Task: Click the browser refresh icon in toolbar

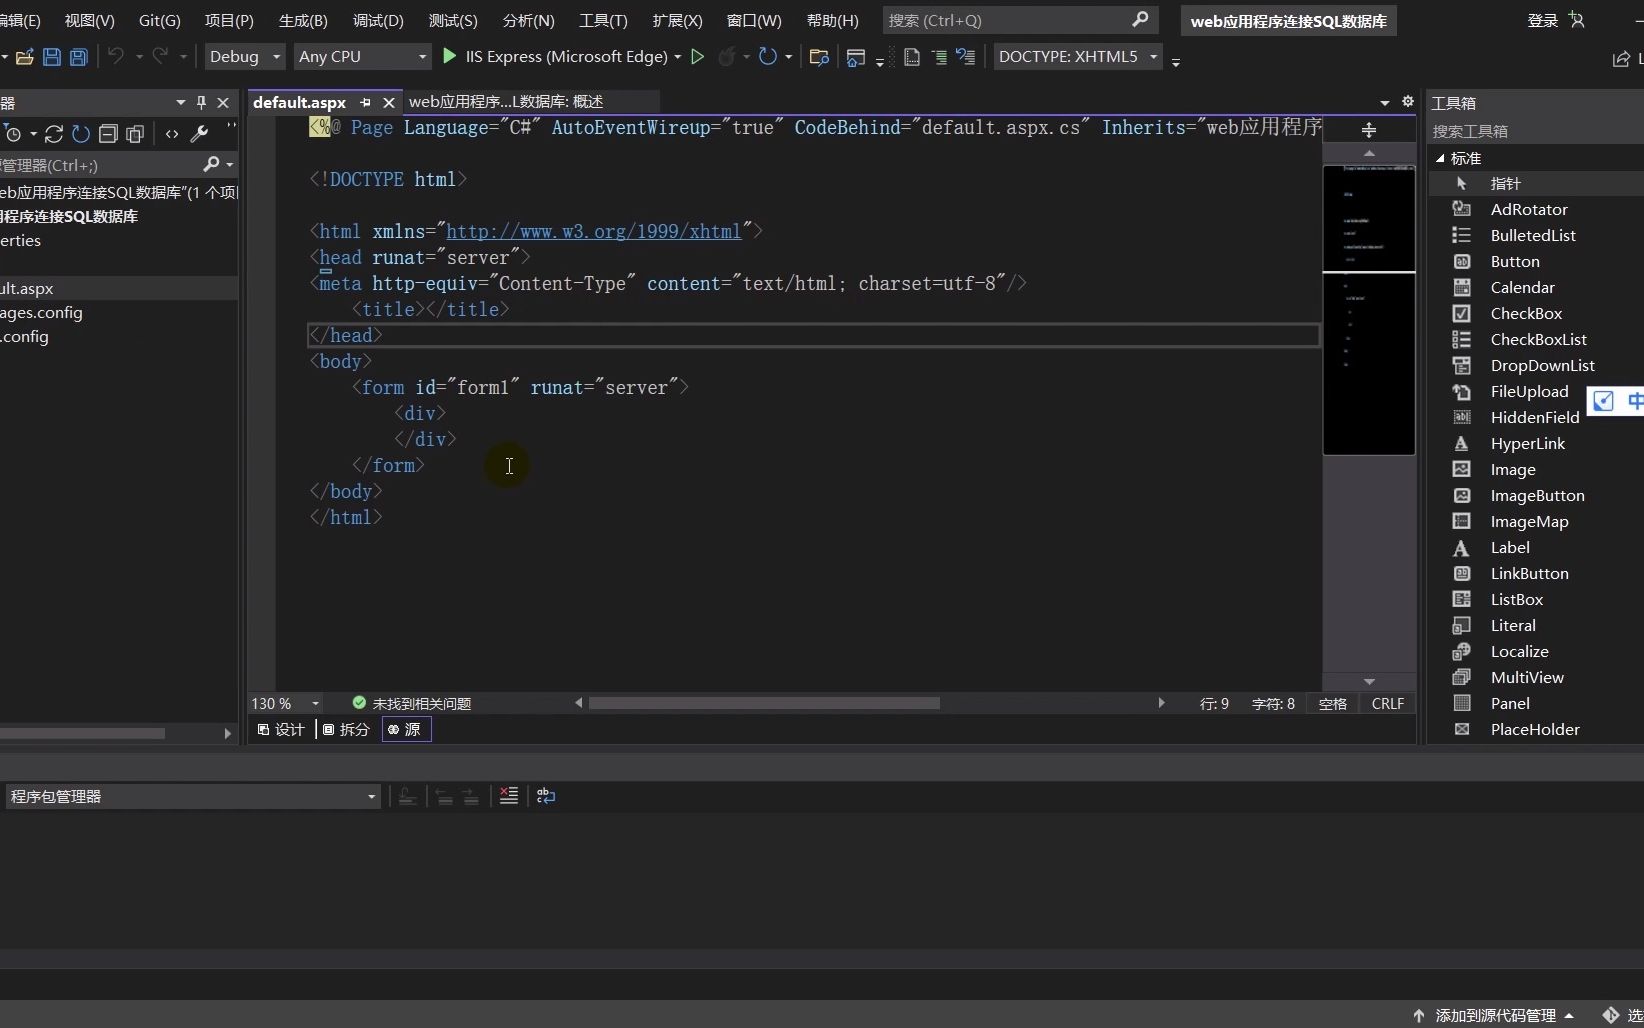Action: click(767, 57)
